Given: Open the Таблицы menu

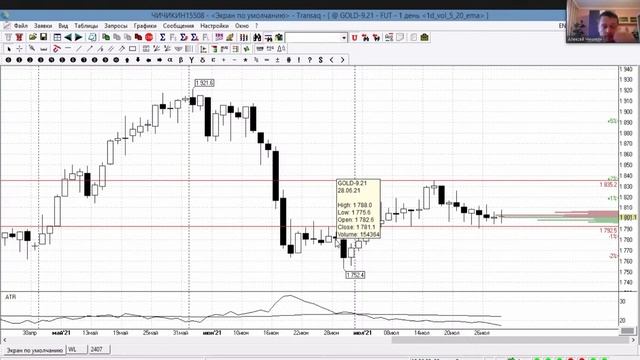Looking at the screenshot, I should click(x=86, y=26).
